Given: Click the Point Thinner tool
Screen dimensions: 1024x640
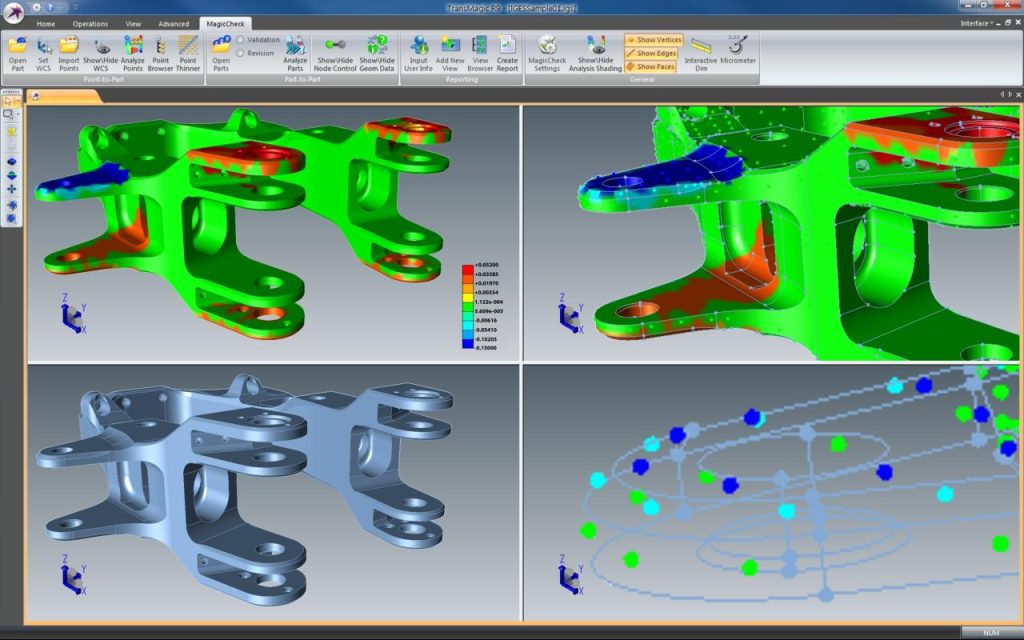Looking at the screenshot, I should [x=189, y=47].
